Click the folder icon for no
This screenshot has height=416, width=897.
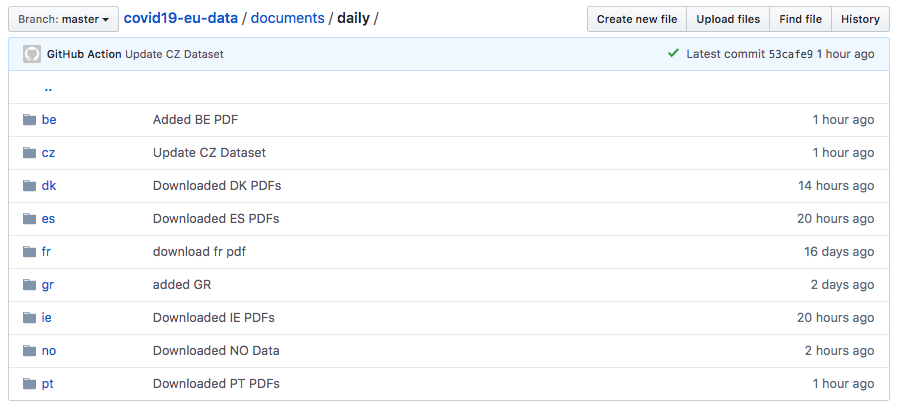(30, 351)
